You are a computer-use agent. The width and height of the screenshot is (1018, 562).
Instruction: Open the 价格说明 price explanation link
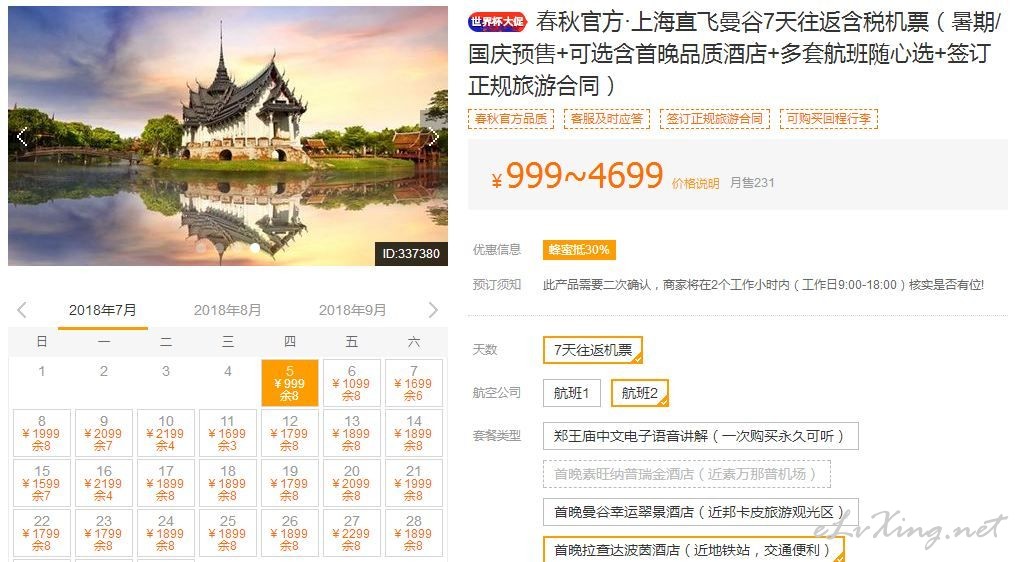click(695, 184)
